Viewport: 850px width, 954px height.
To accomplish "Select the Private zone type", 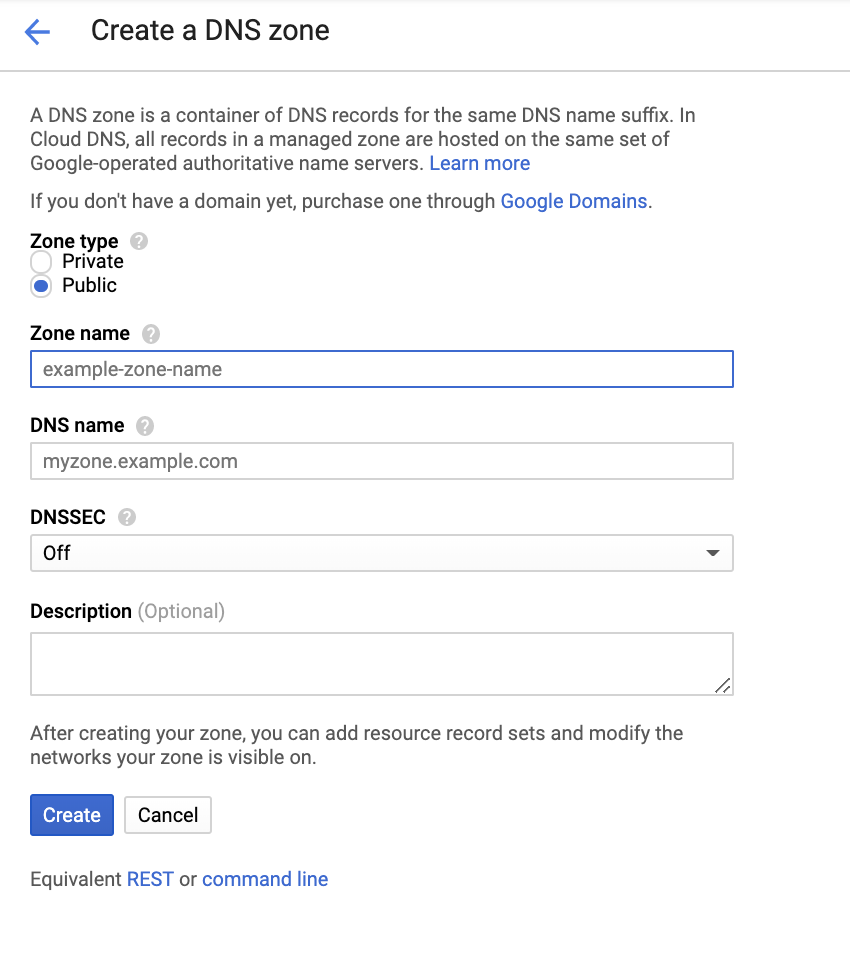I will click(41, 262).
